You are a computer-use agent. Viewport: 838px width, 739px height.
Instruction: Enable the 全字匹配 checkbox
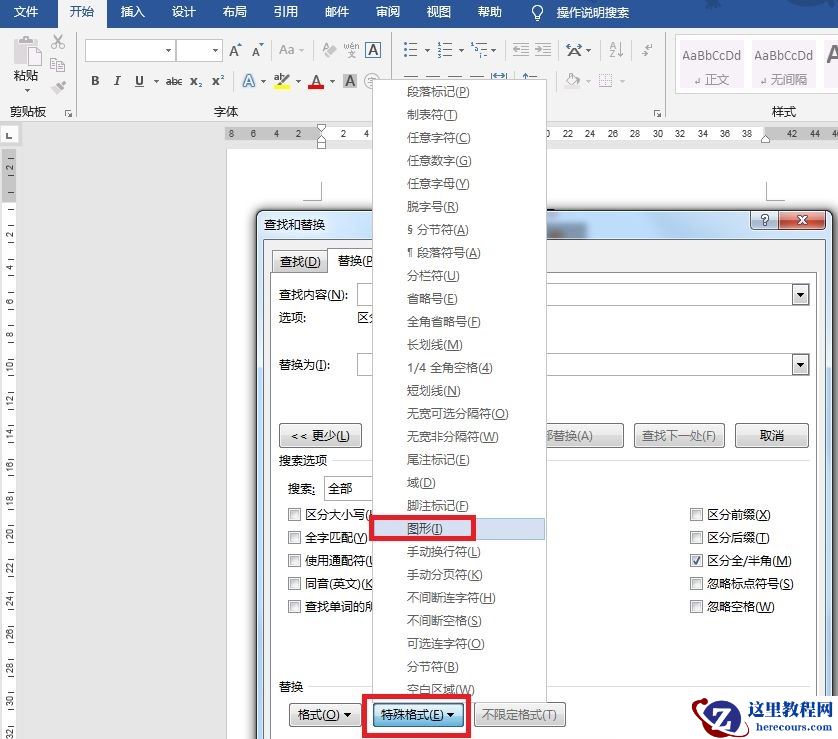point(294,537)
